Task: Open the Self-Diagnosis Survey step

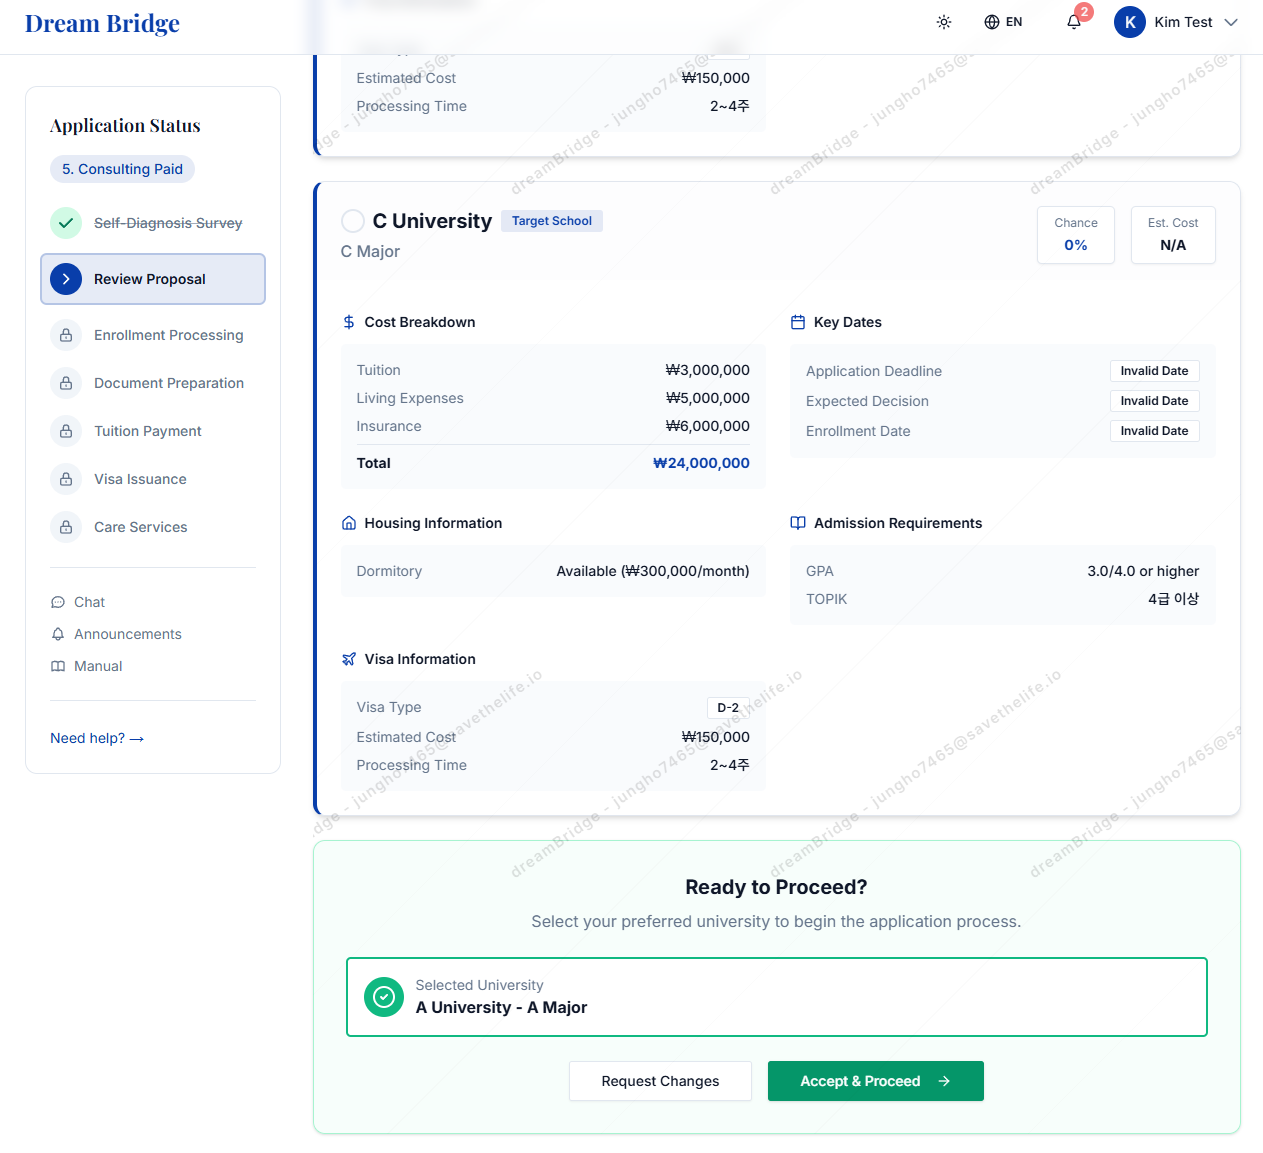Action: click(153, 223)
